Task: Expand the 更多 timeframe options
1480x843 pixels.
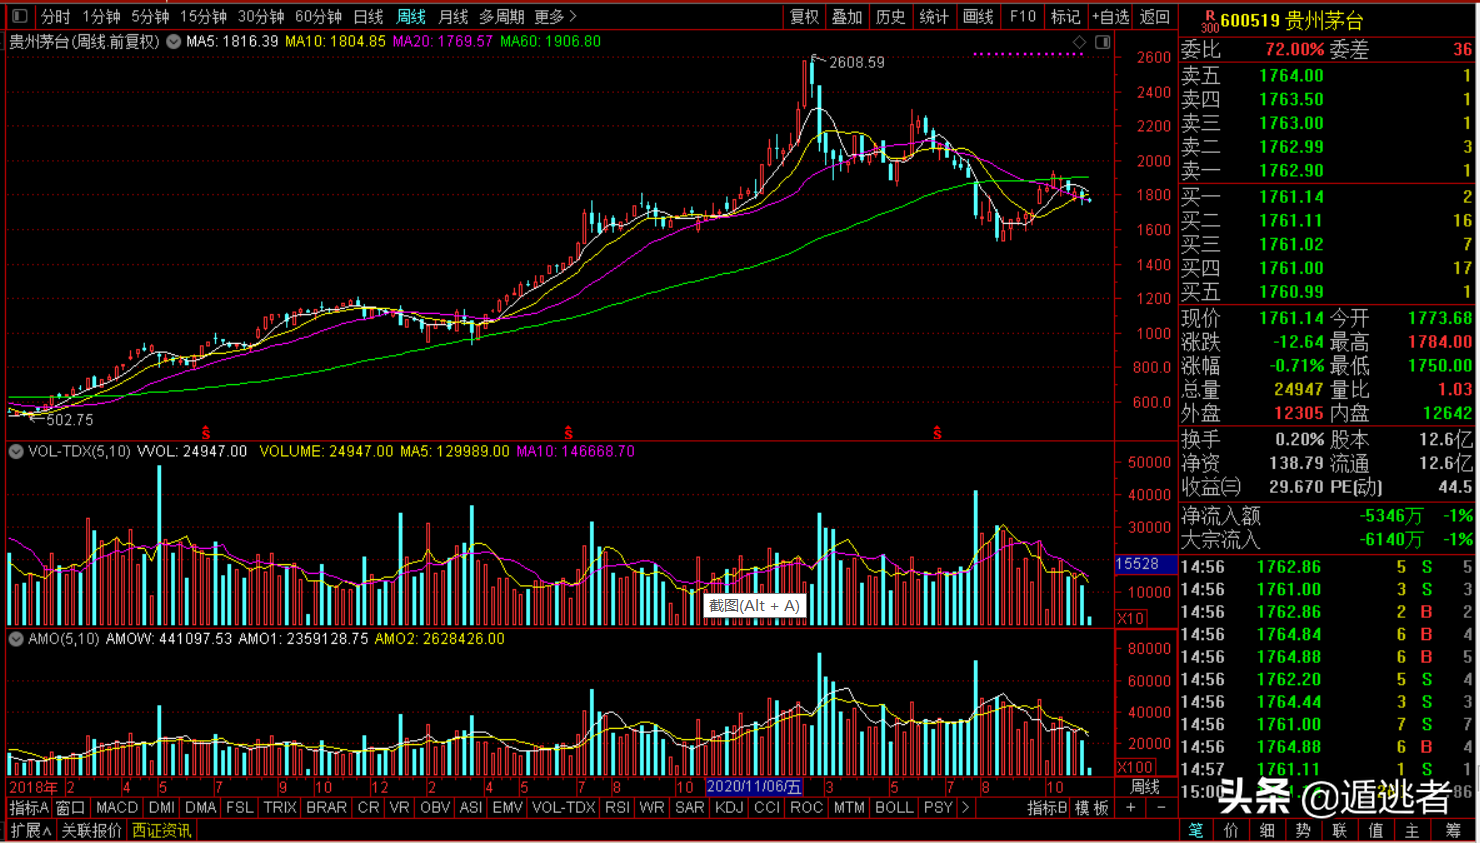Action: pyautogui.click(x=555, y=16)
